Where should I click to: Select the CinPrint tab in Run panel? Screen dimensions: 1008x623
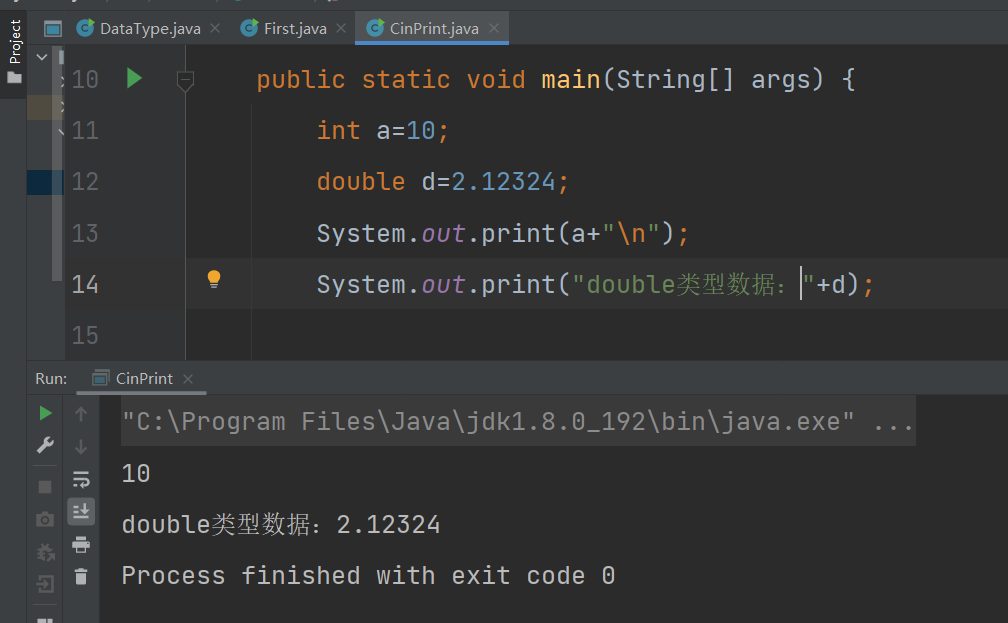click(x=142, y=378)
